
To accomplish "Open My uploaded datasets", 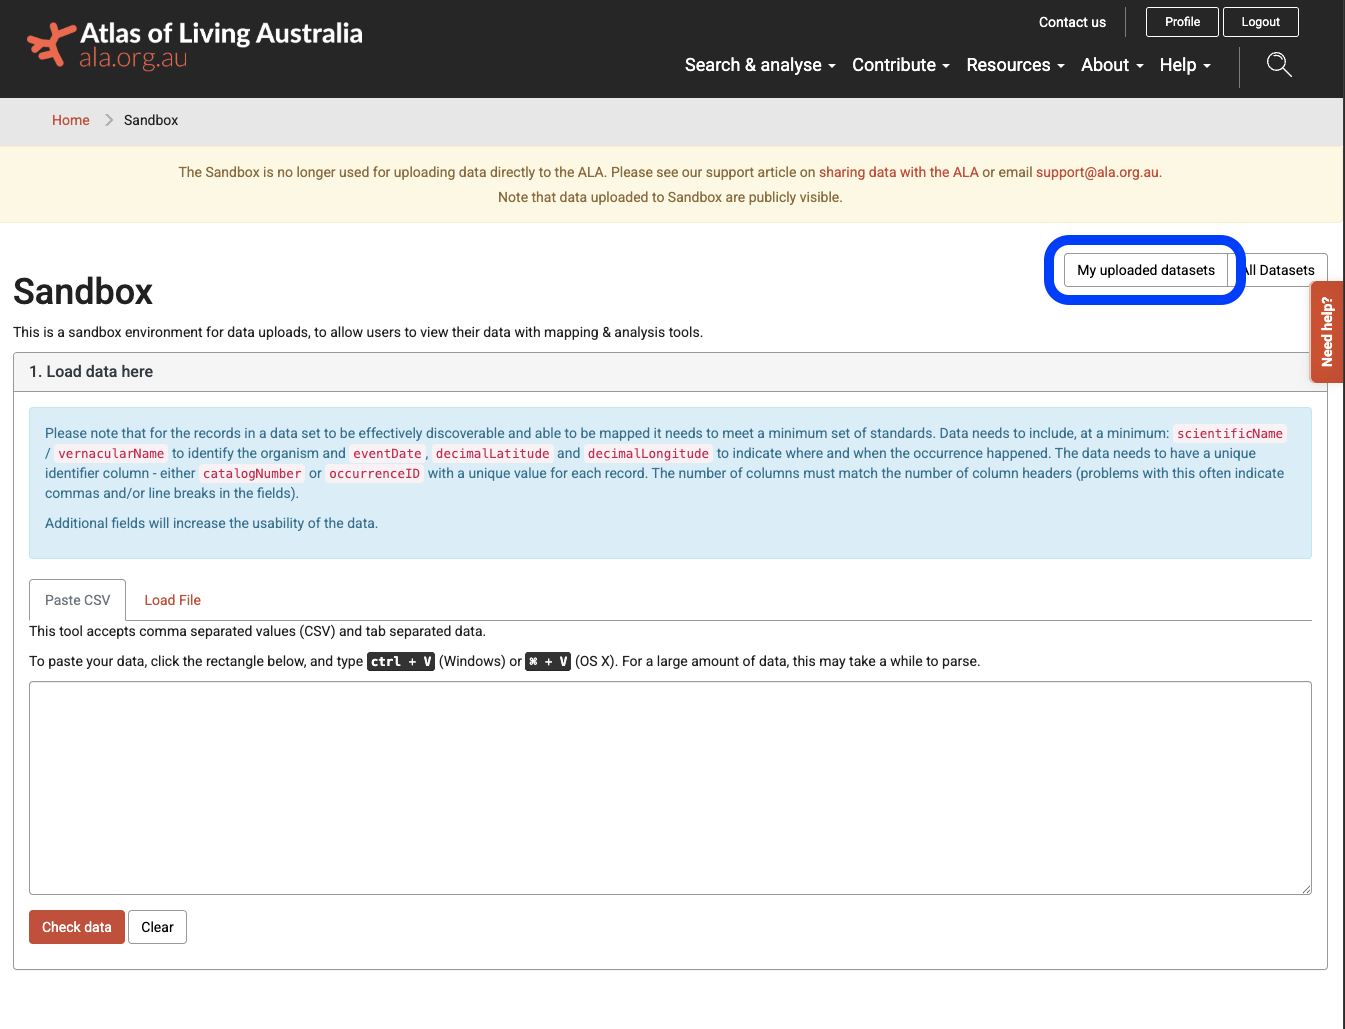I will coord(1146,270).
